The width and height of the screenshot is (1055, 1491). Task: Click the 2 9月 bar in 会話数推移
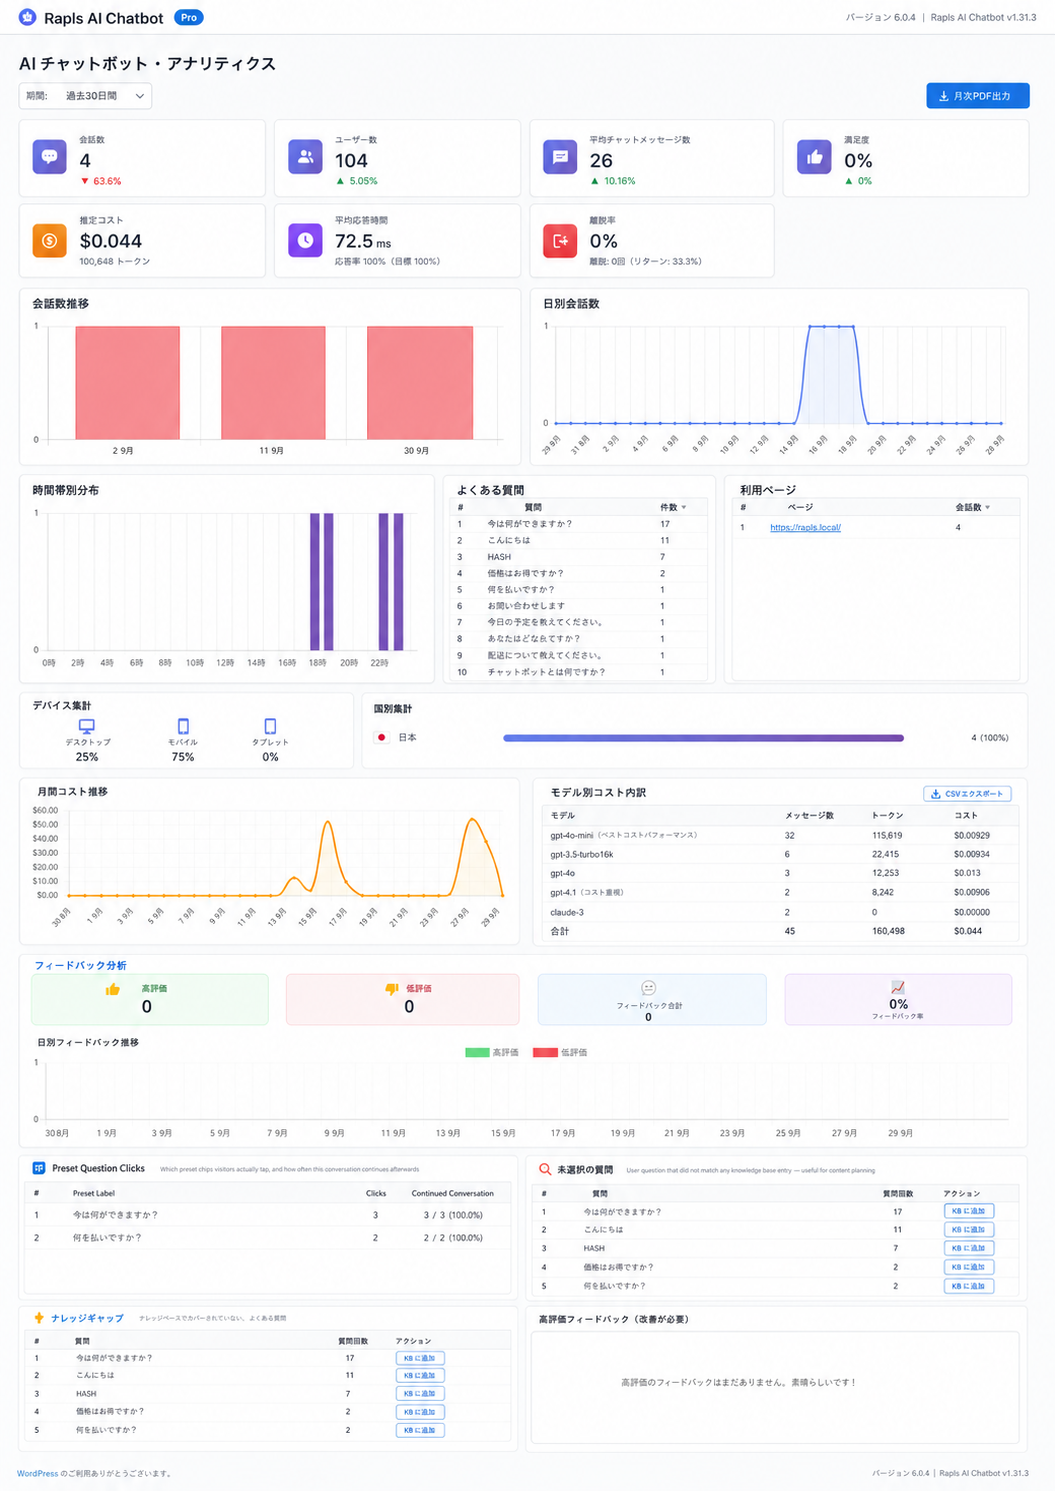pyautogui.click(x=127, y=383)
